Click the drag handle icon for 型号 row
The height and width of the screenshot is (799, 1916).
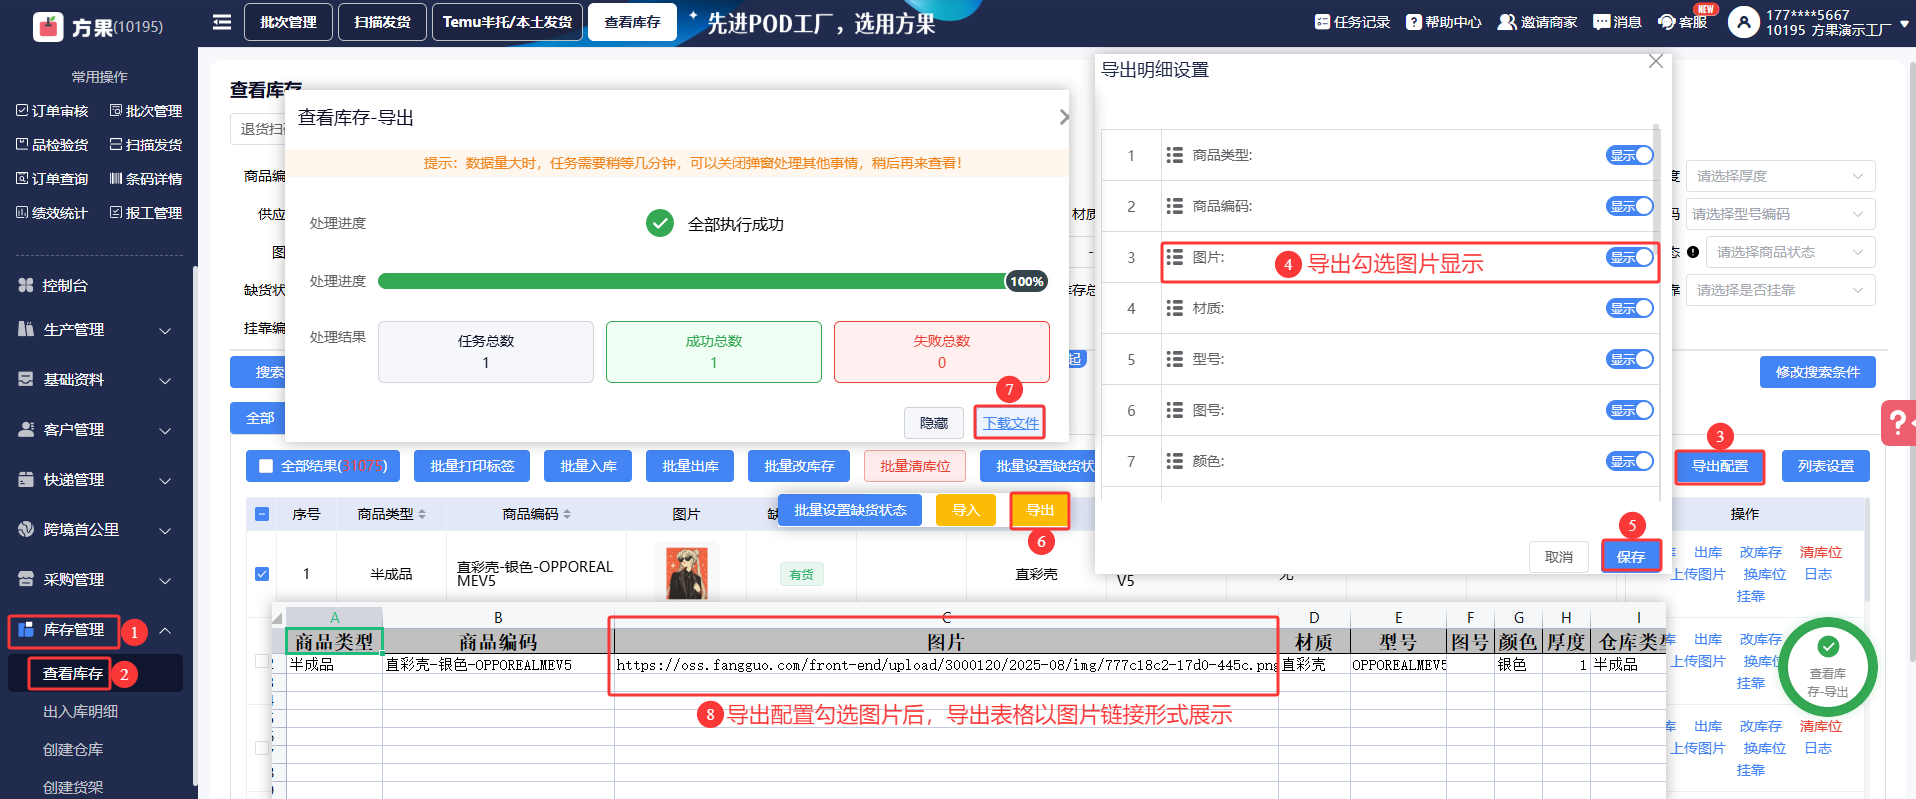tap(1175, 359)
